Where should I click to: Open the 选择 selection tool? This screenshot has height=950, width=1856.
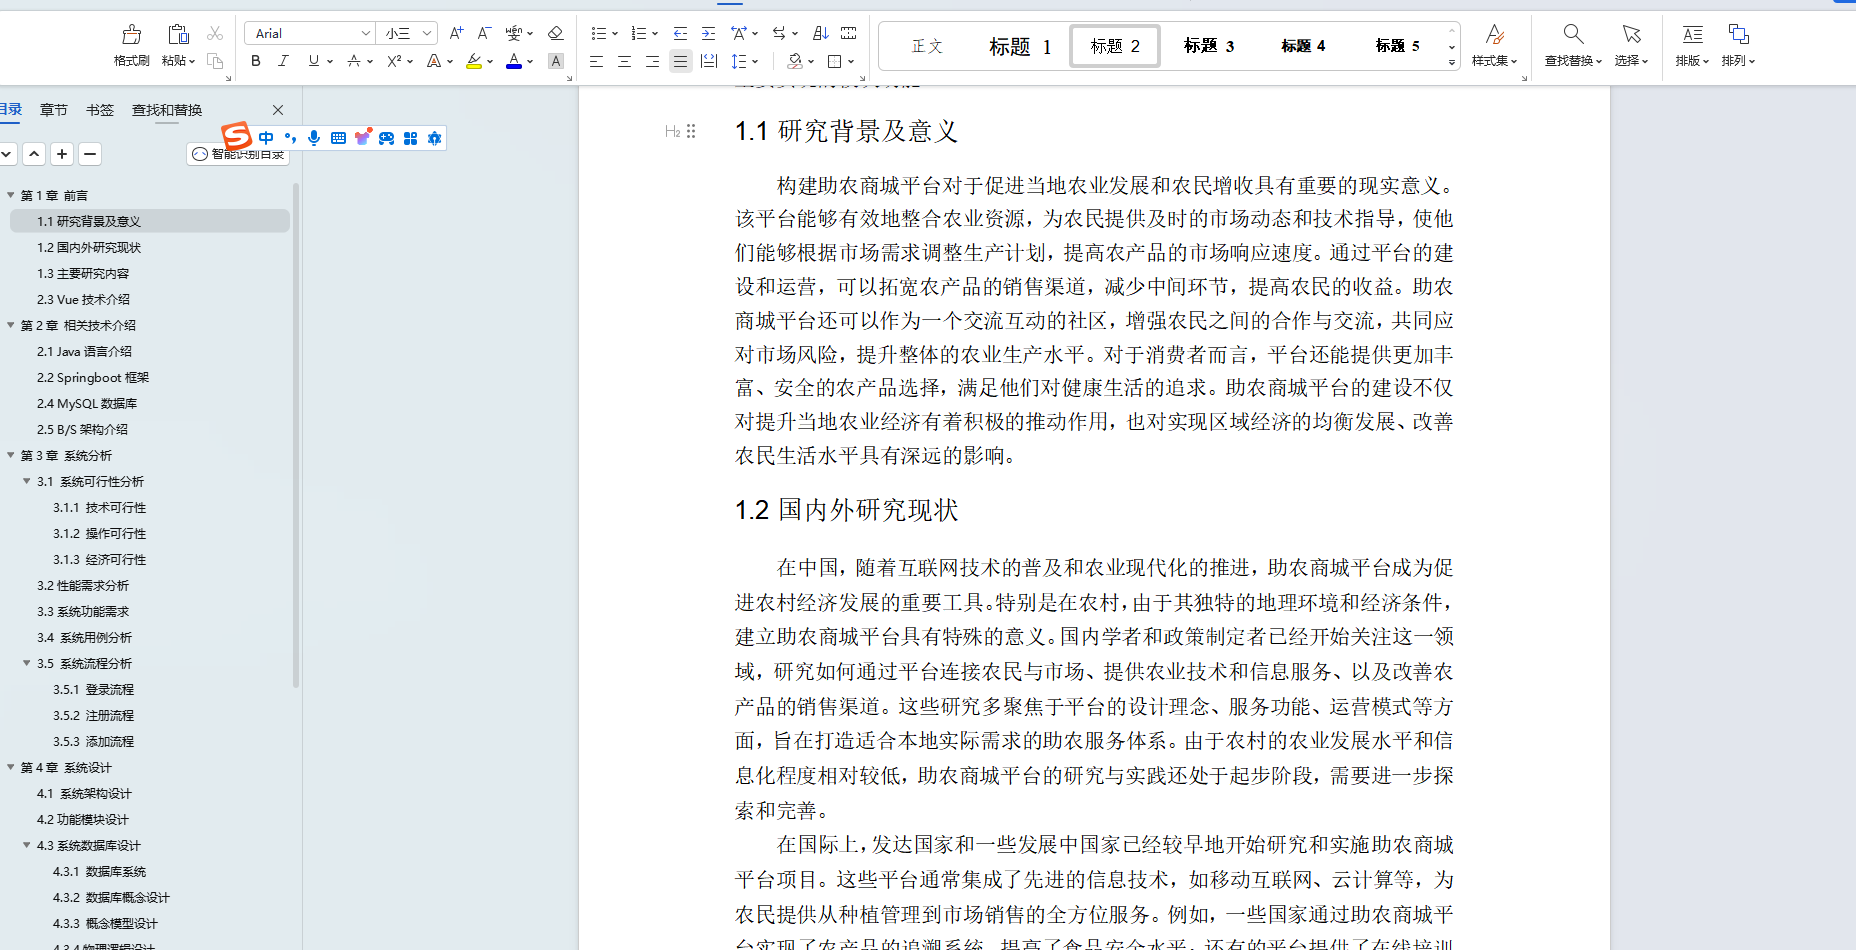point(1631,46)
